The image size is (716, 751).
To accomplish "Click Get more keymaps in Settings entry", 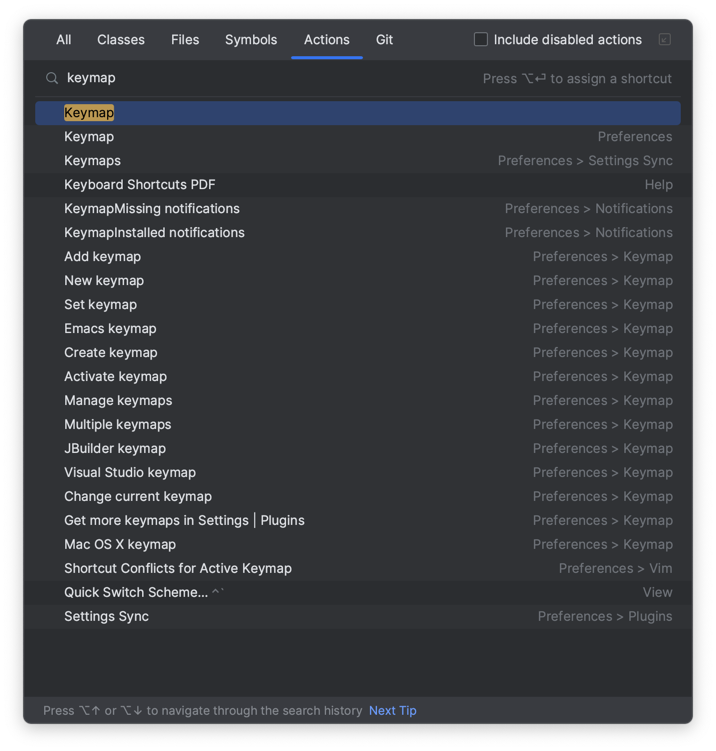I will tap(358, 521).
